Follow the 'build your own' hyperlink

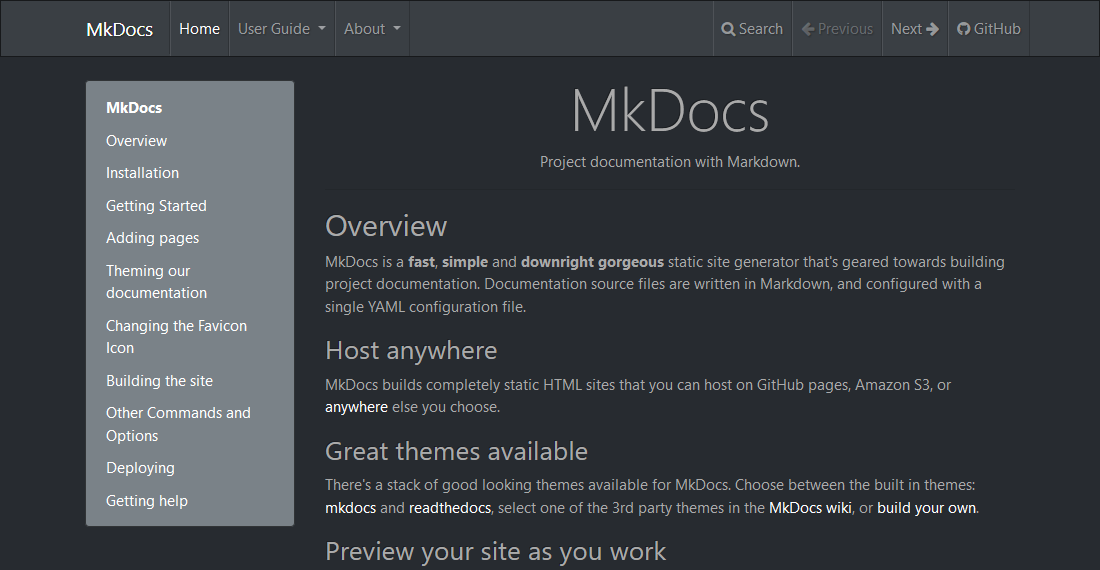click(x=926, y=508)
